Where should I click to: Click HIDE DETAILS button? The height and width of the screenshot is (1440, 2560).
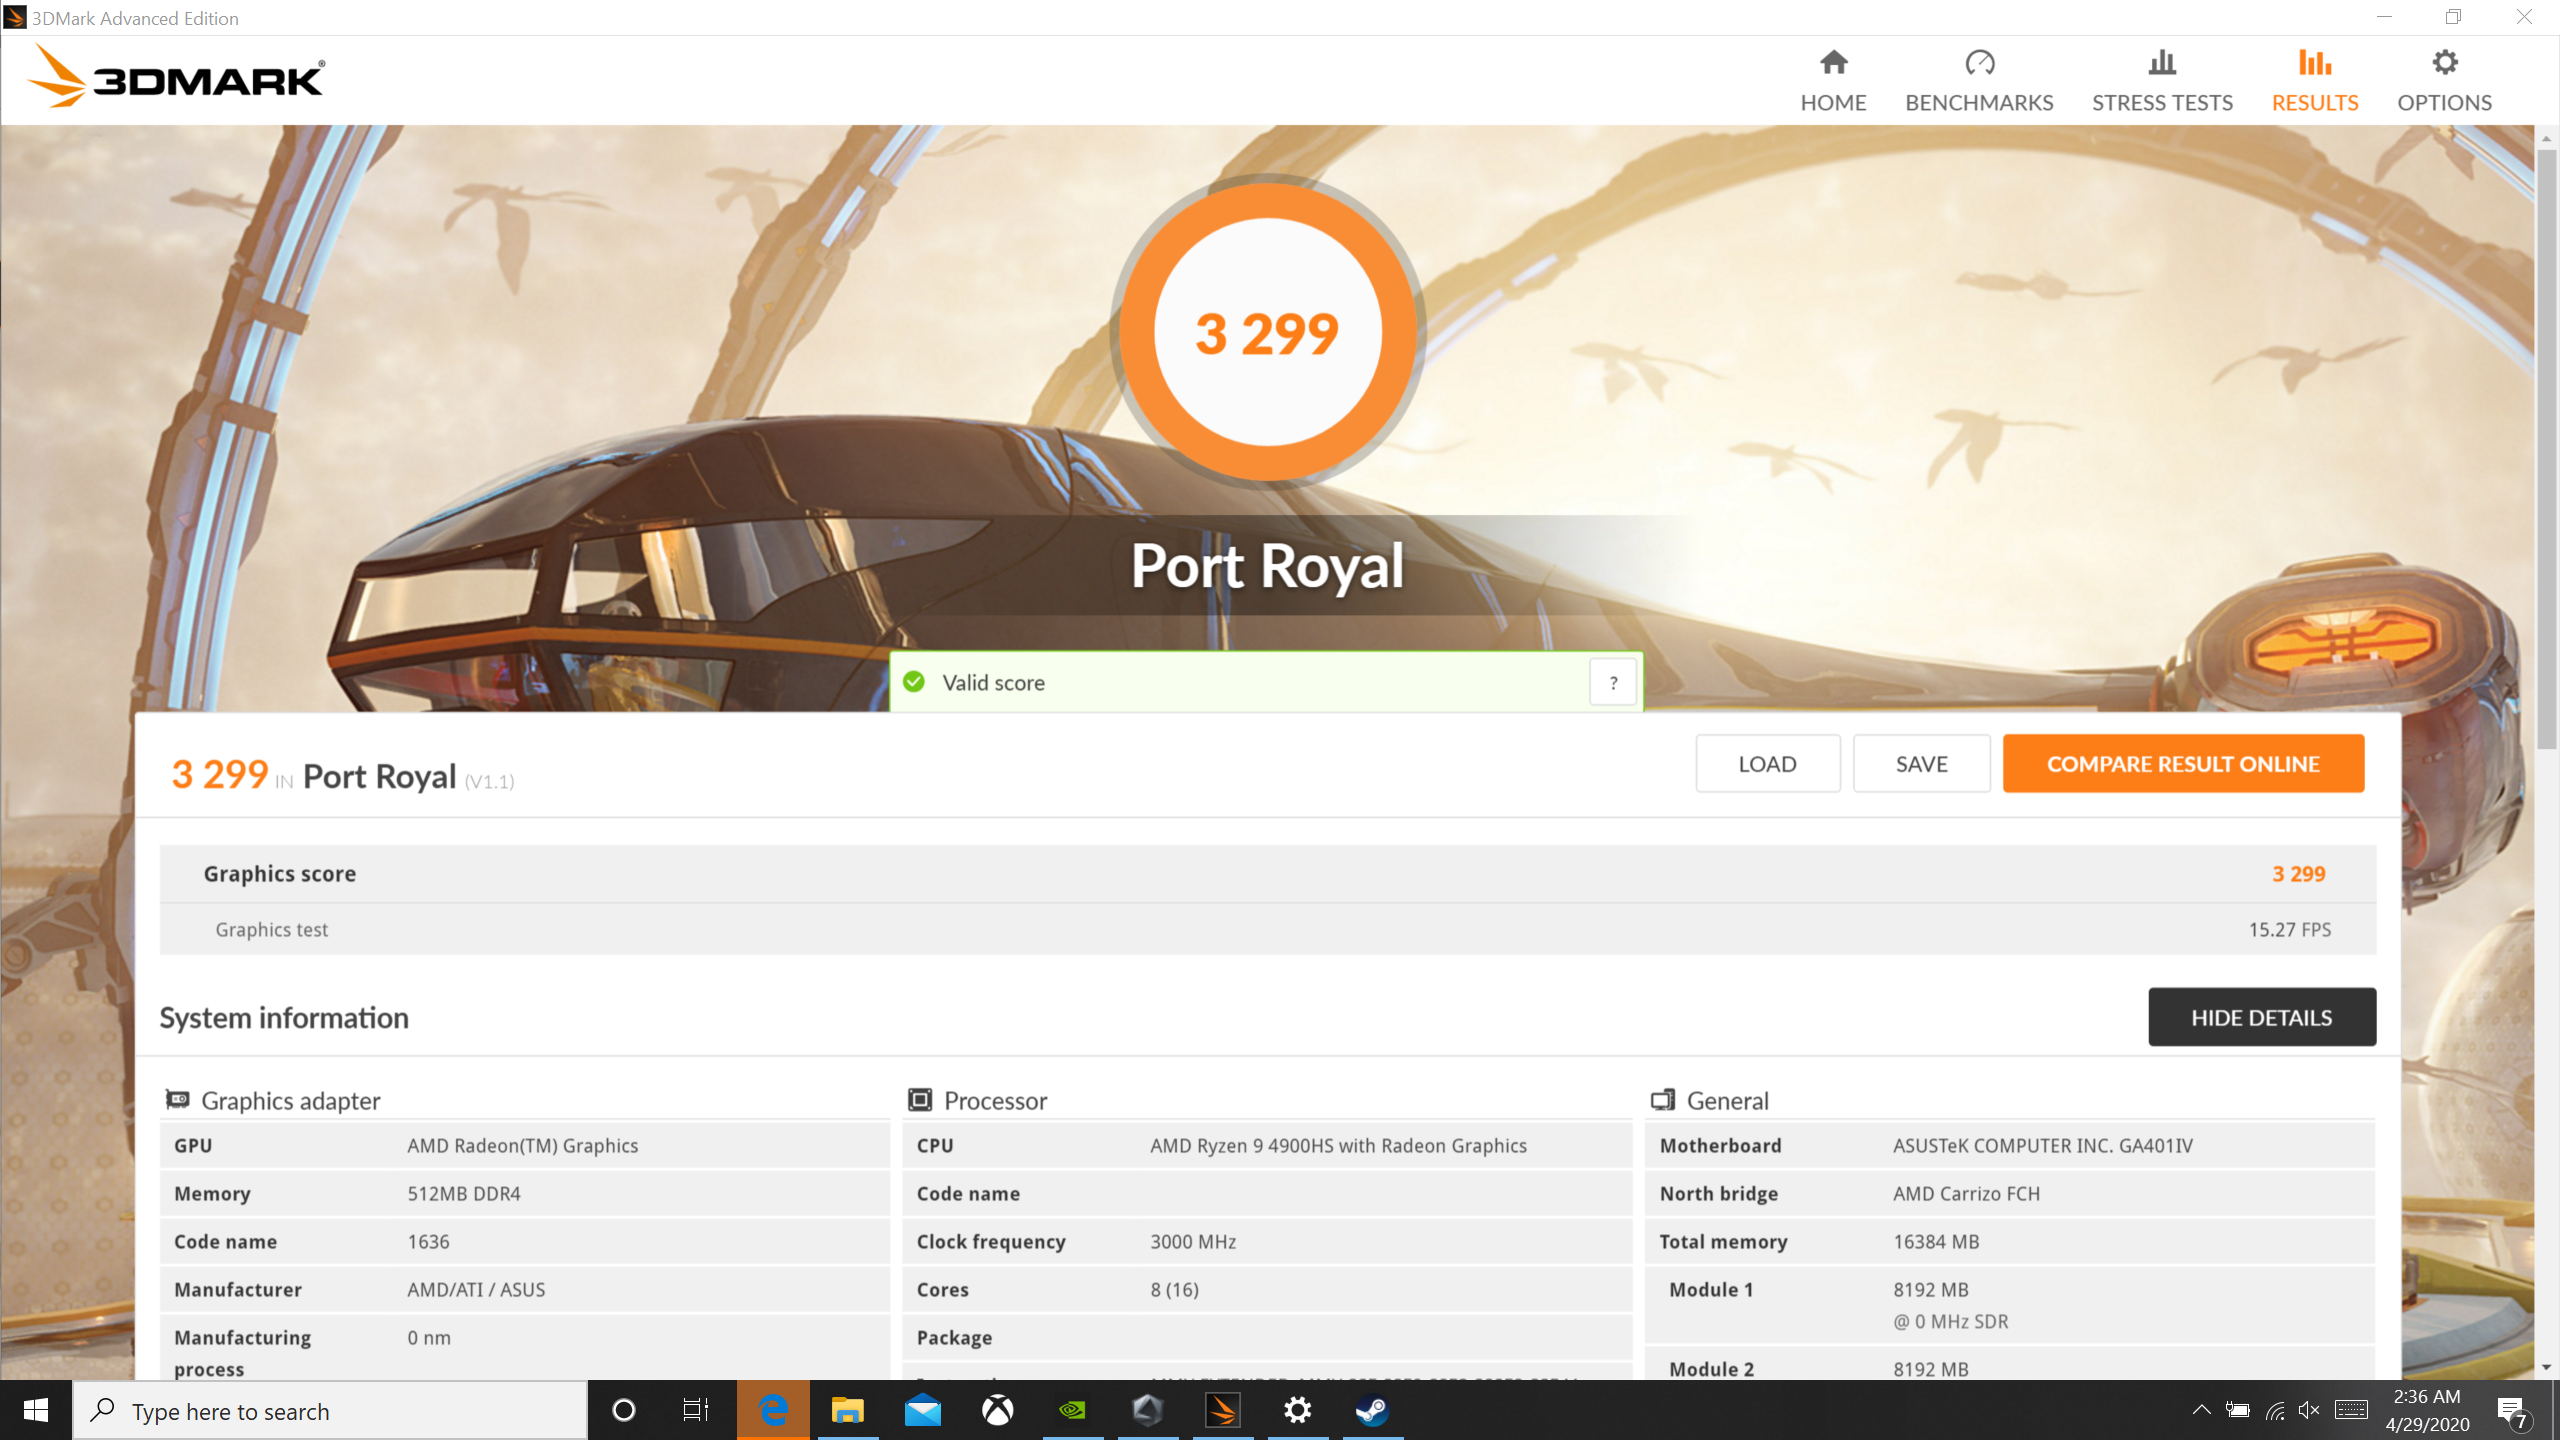pyautogui.click(x=2262, y=1017)
